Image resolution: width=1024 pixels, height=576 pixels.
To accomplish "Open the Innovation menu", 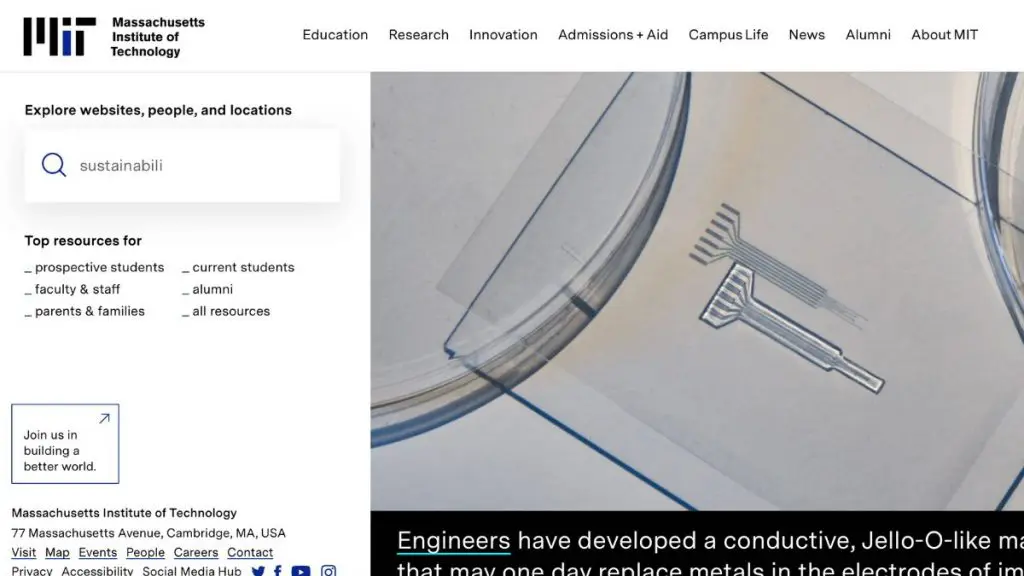I will (x=503, y=35).
